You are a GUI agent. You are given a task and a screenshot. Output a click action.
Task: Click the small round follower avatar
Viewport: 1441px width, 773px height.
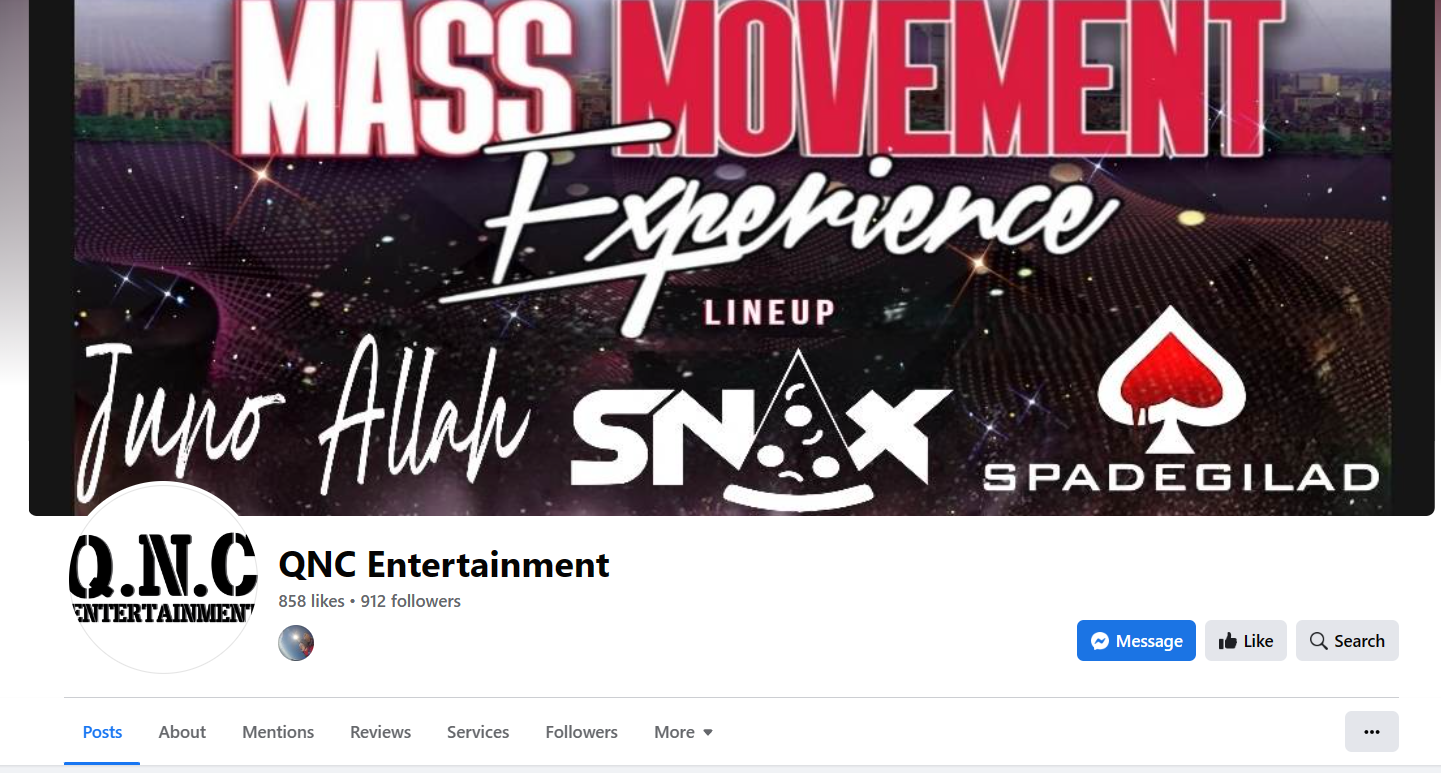pyautogui.click(x=296, y=643)
